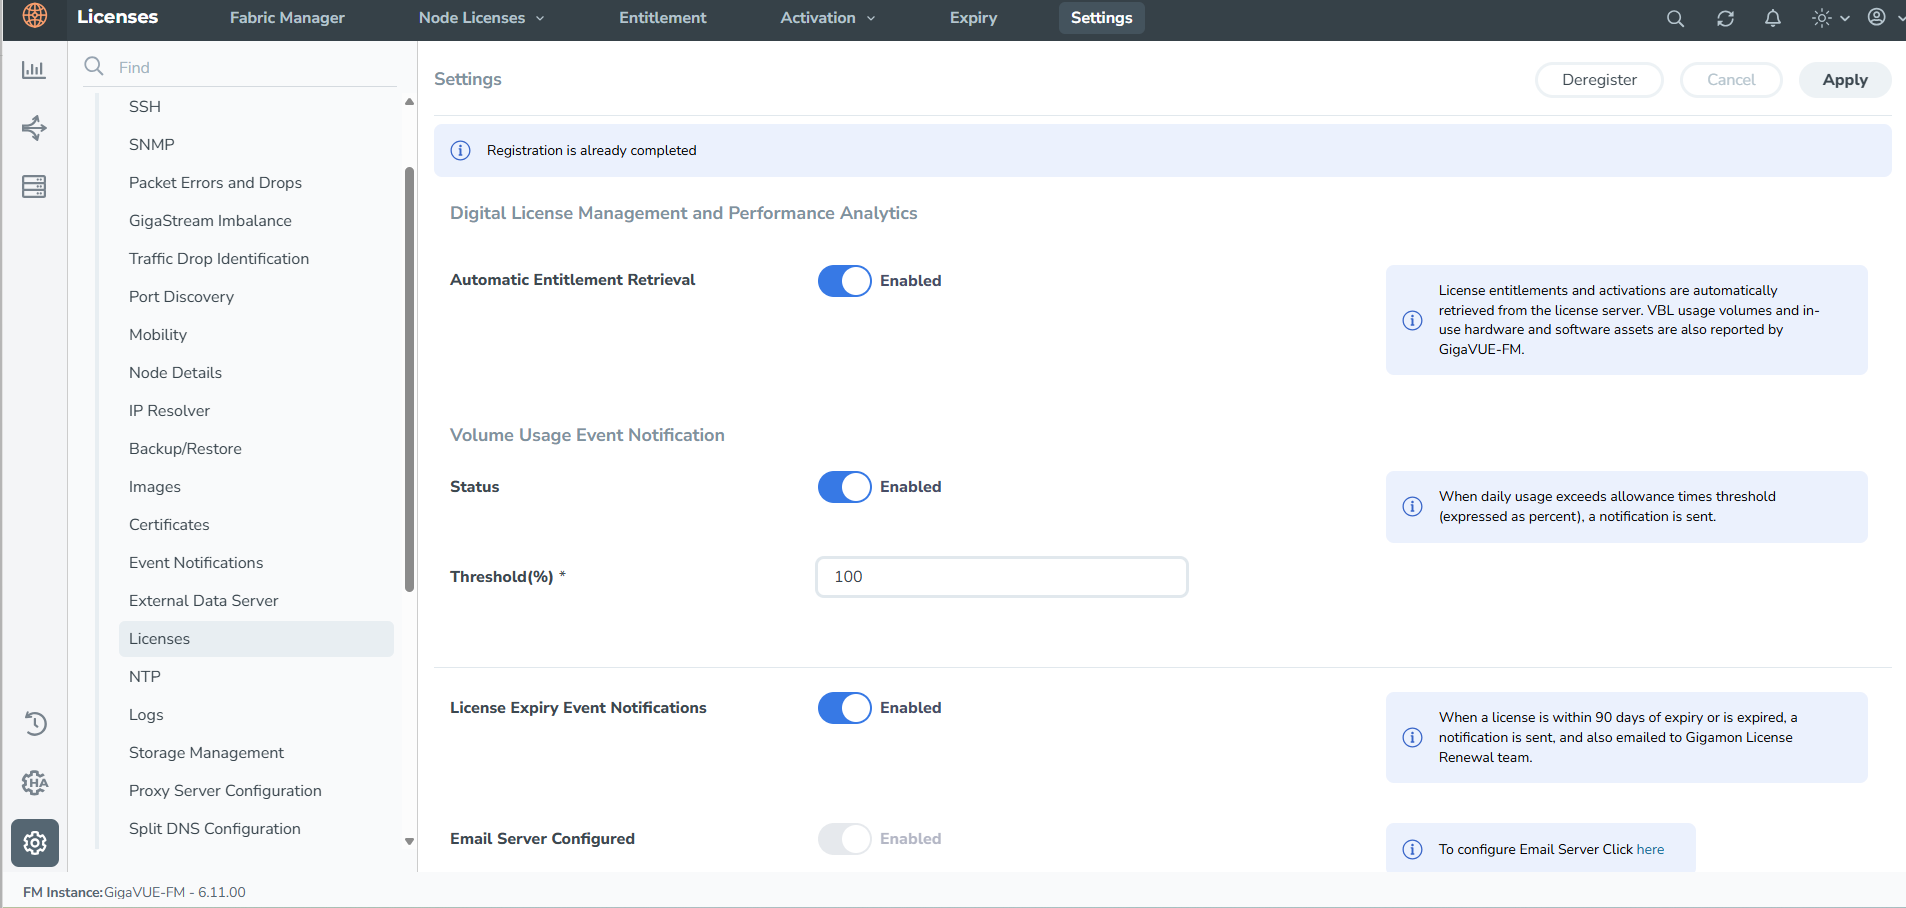This screenshot has height=908, width=1906.
Task: Open Logs settings
Action: point(146,714)
